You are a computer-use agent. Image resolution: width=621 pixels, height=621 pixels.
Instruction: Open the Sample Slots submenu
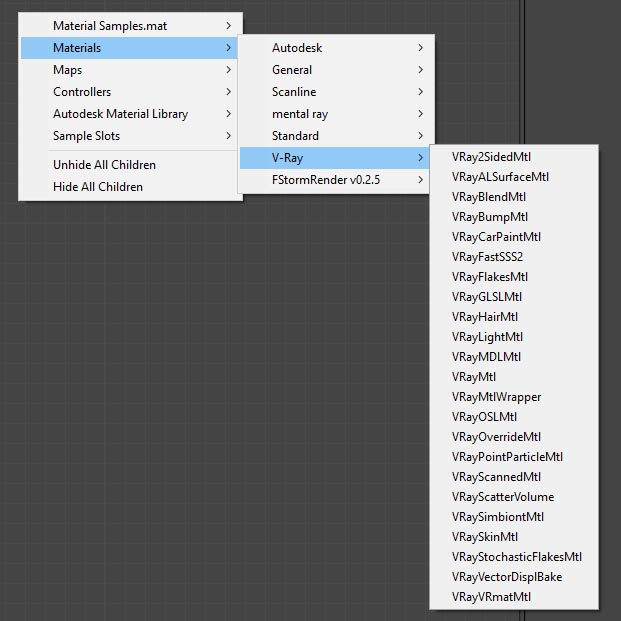coord(129,136)
